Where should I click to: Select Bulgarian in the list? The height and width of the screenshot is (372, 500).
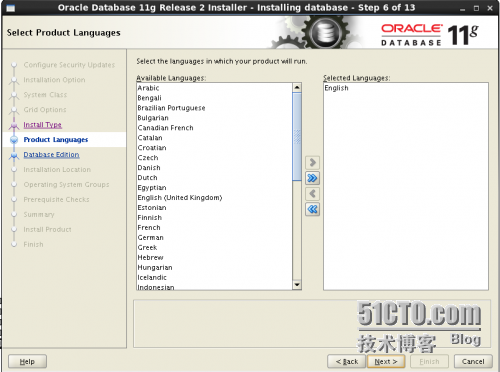(214, 118)
